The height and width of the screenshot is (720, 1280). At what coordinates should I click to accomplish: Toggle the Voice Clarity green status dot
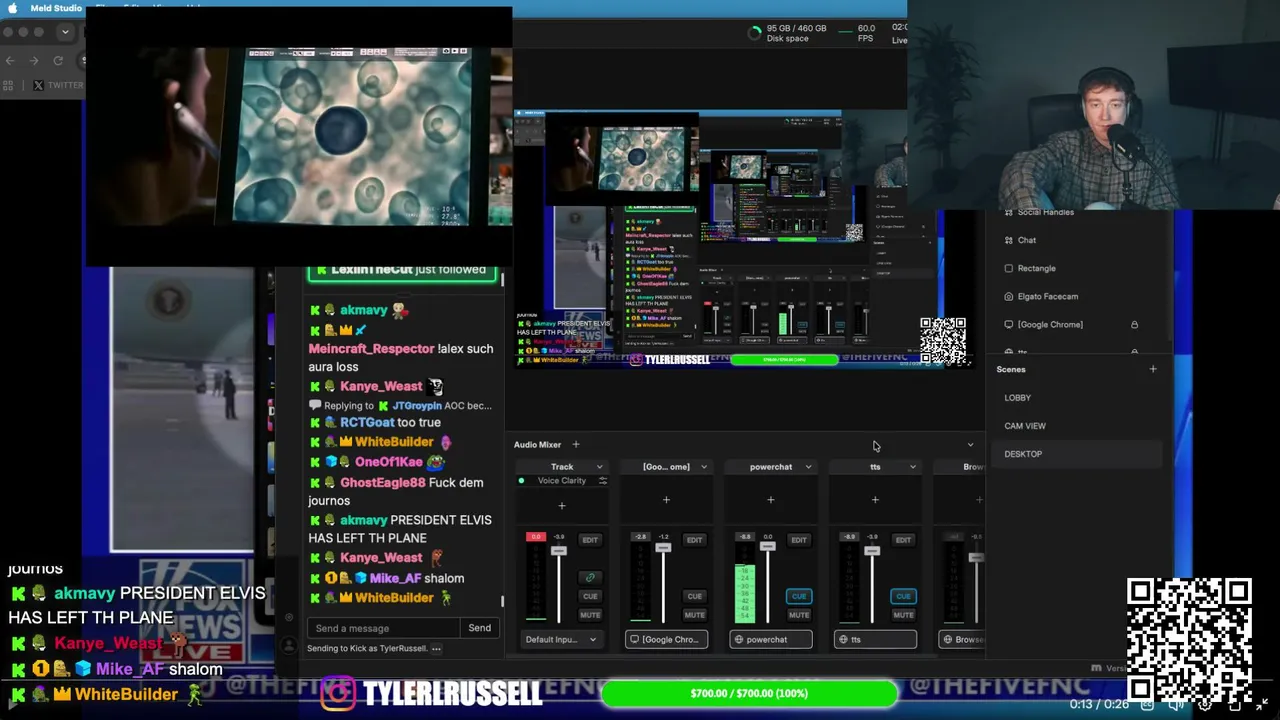521,481
